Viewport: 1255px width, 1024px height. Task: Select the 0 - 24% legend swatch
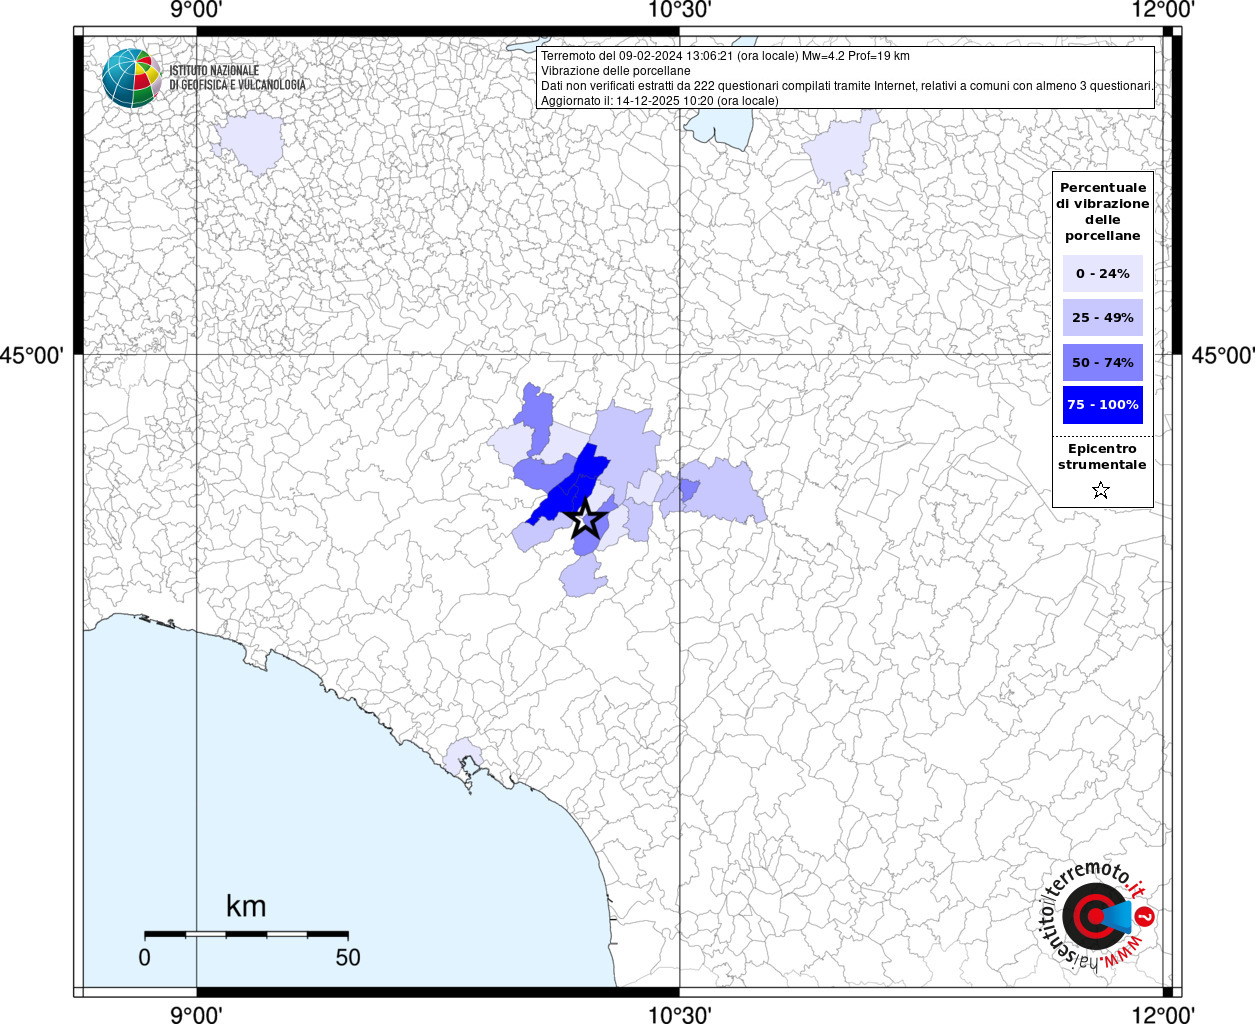click(1103, 273)
